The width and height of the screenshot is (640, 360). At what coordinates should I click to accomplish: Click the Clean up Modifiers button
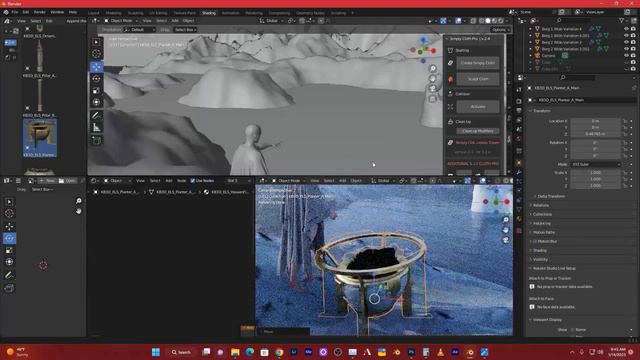coord(478,131)
